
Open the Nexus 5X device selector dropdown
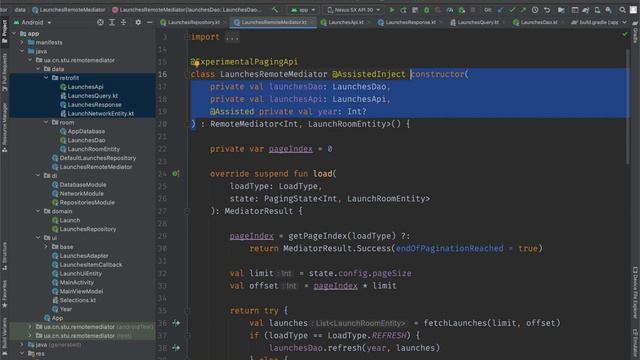354,9
